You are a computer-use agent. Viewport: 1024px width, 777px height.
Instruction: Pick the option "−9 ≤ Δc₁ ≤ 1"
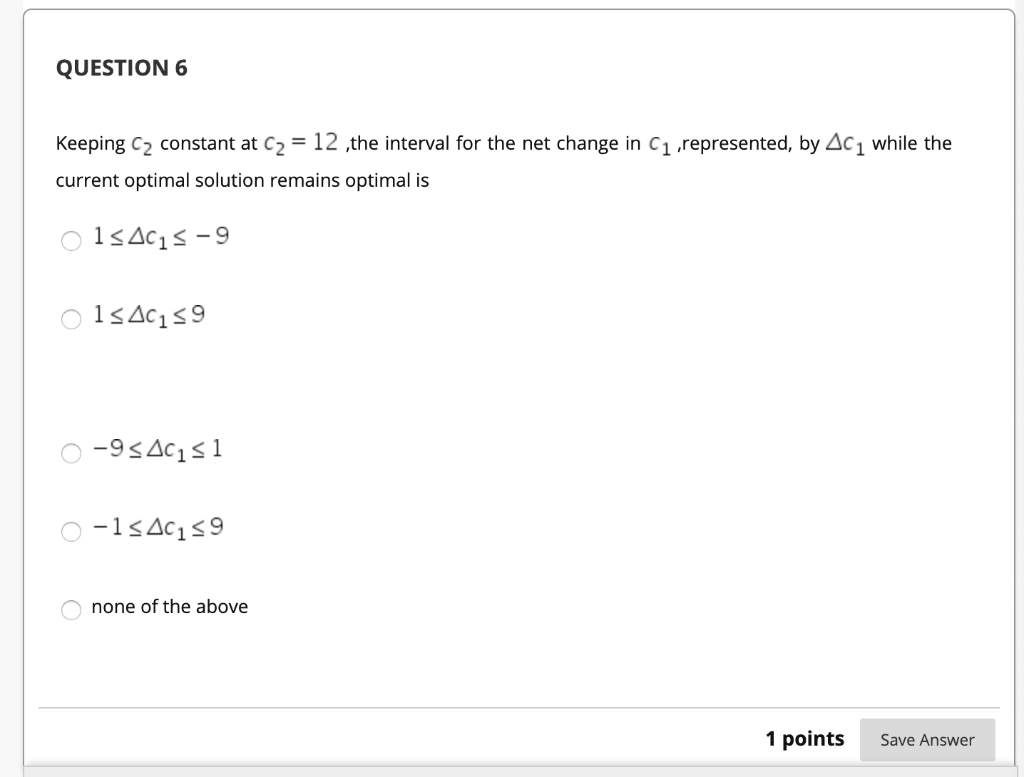(70, 453)
